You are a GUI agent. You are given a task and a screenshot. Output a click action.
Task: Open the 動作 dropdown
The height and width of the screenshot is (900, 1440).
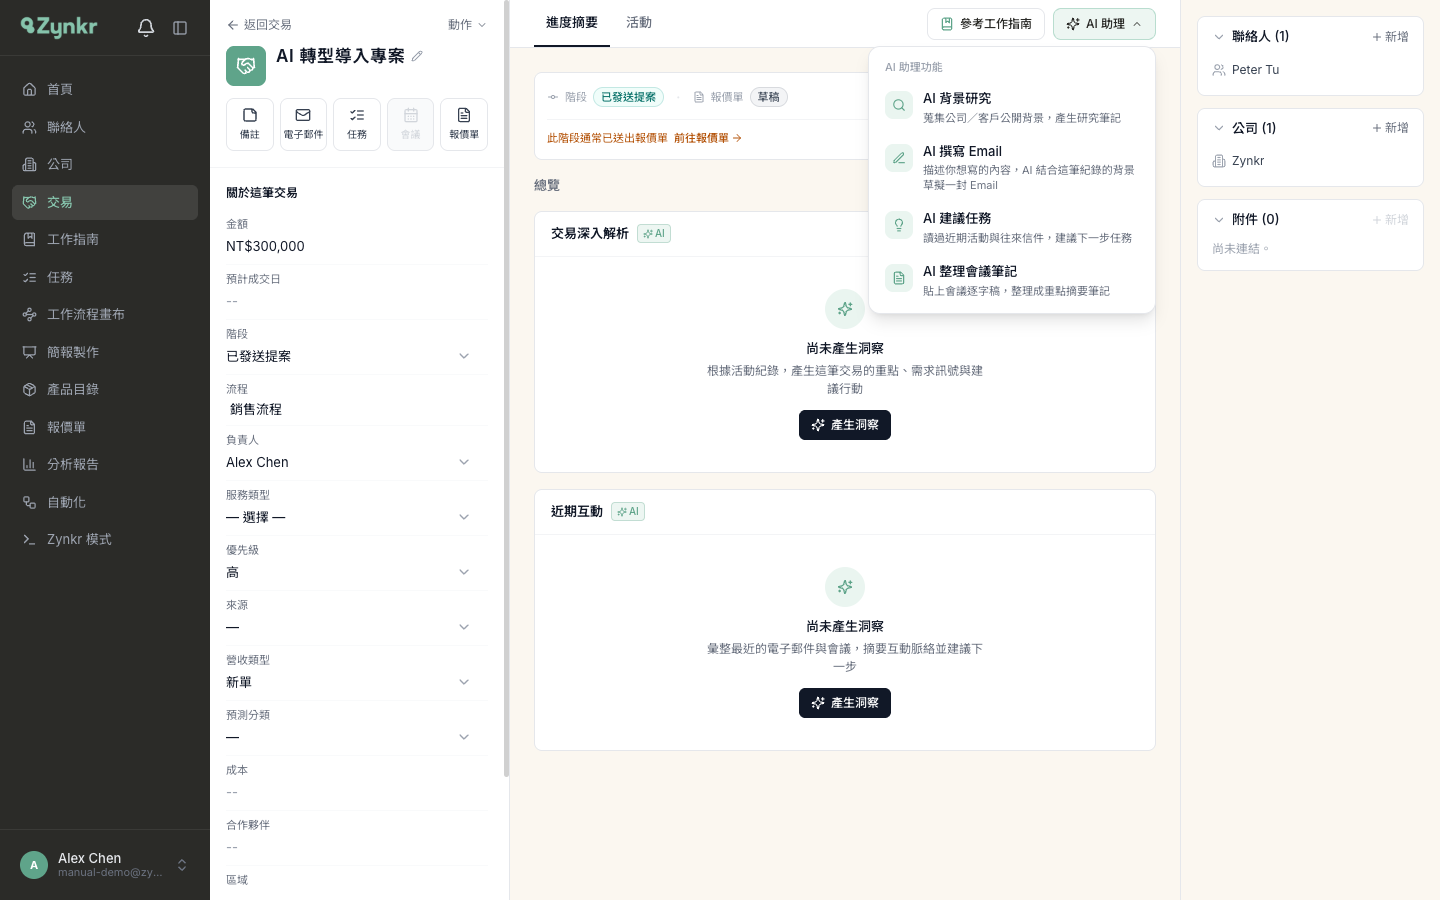[x=466, y=25]
